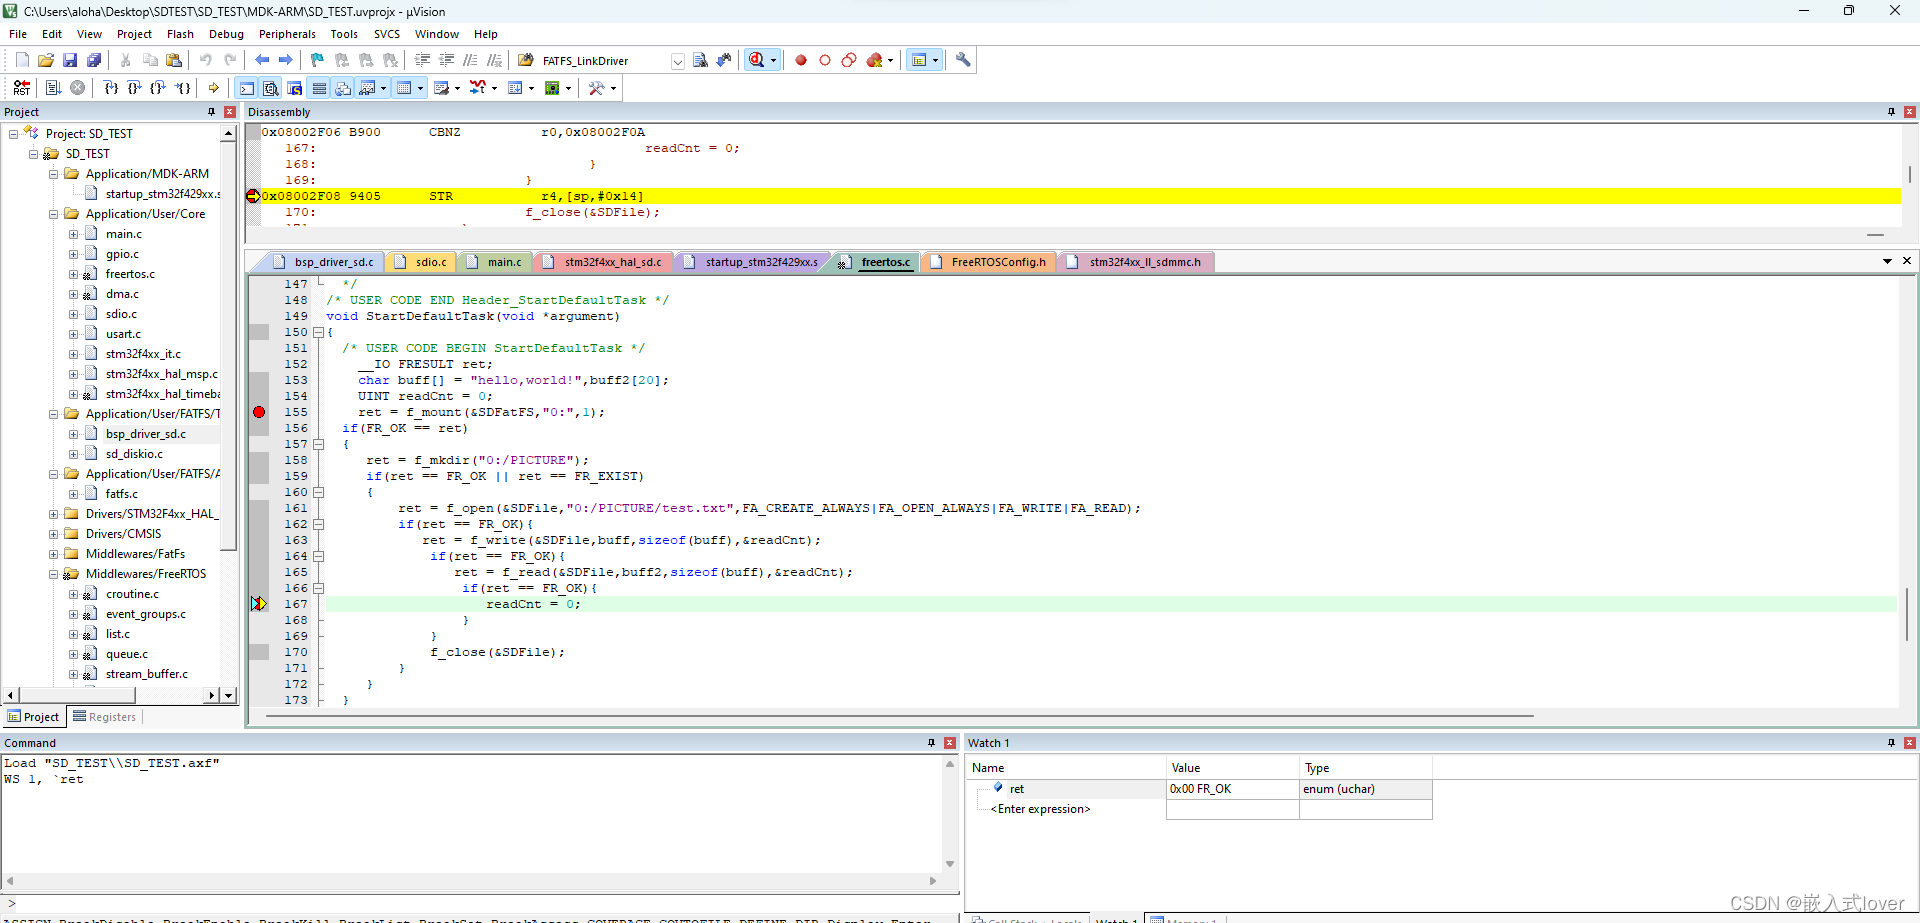Show next statement yellow arrow
Screen dimensions: 1920x923
(x=214, y=88)
